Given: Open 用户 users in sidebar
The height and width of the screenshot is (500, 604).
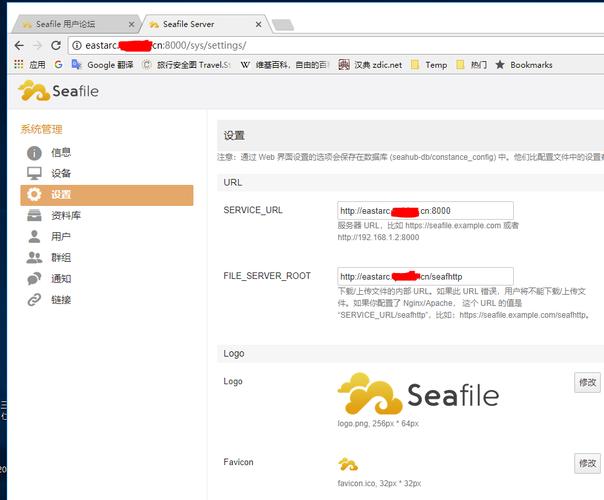Looking at the screenshot, I should tap(61, 237).
